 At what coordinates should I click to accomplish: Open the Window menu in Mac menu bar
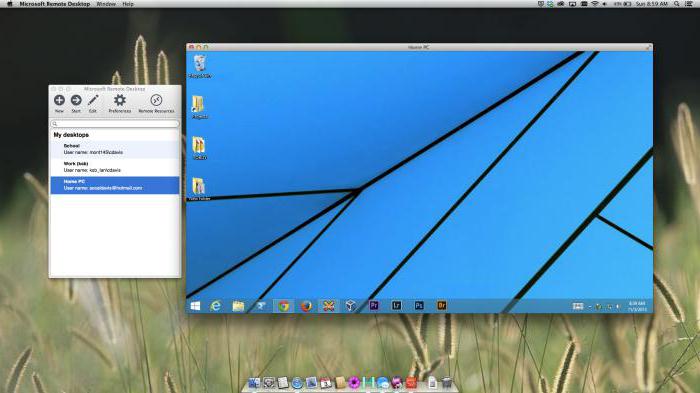click(106, 4)
